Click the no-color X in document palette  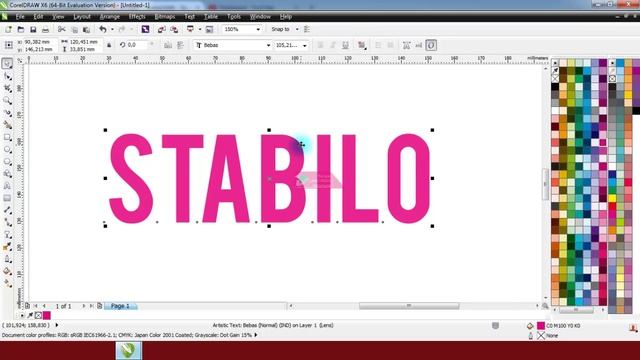point(38,316)
